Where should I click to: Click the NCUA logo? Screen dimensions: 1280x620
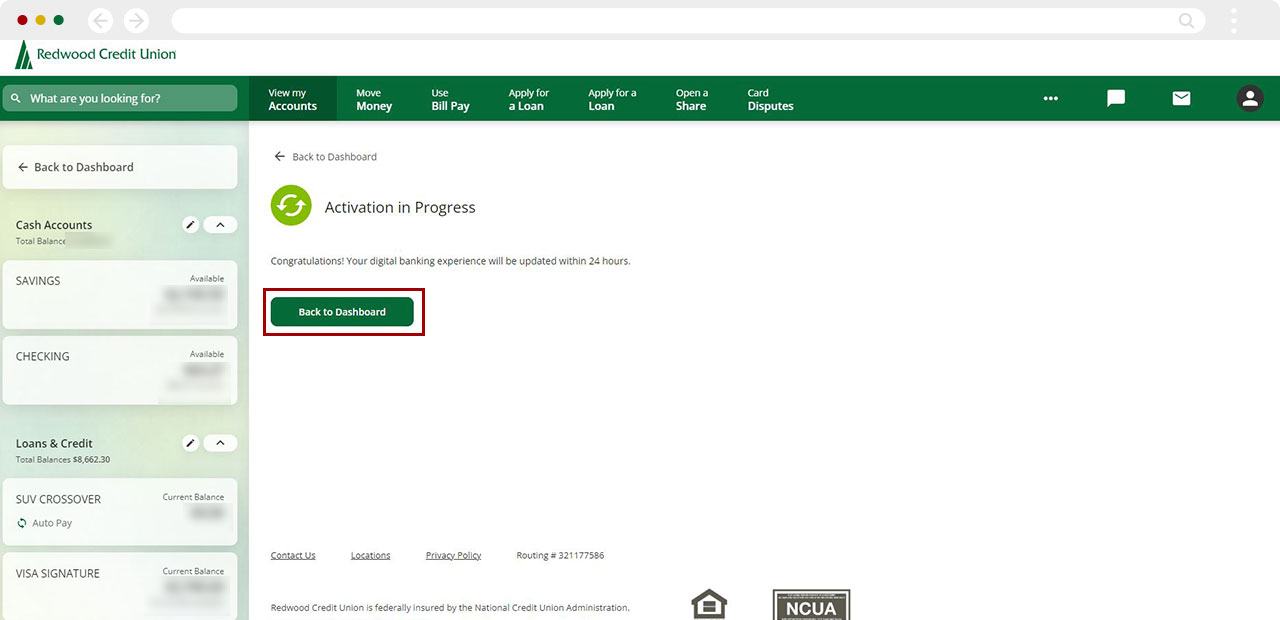pyautogui.click(x=811, y=605)
